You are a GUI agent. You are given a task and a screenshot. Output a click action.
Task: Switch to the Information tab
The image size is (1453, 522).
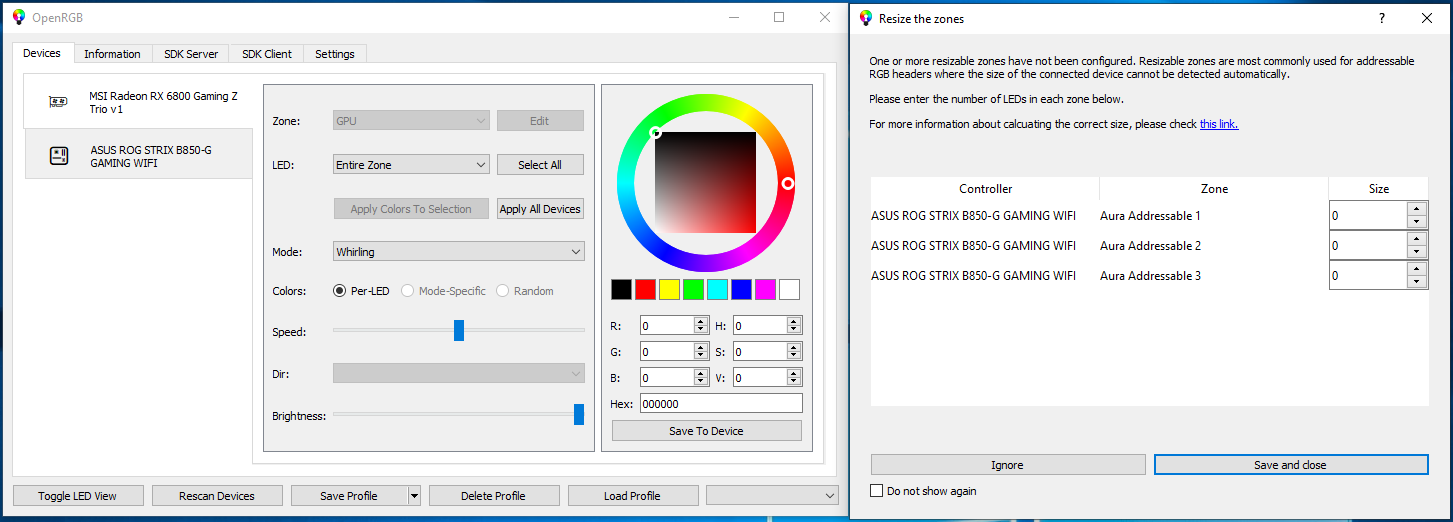[x=112, y=54]
